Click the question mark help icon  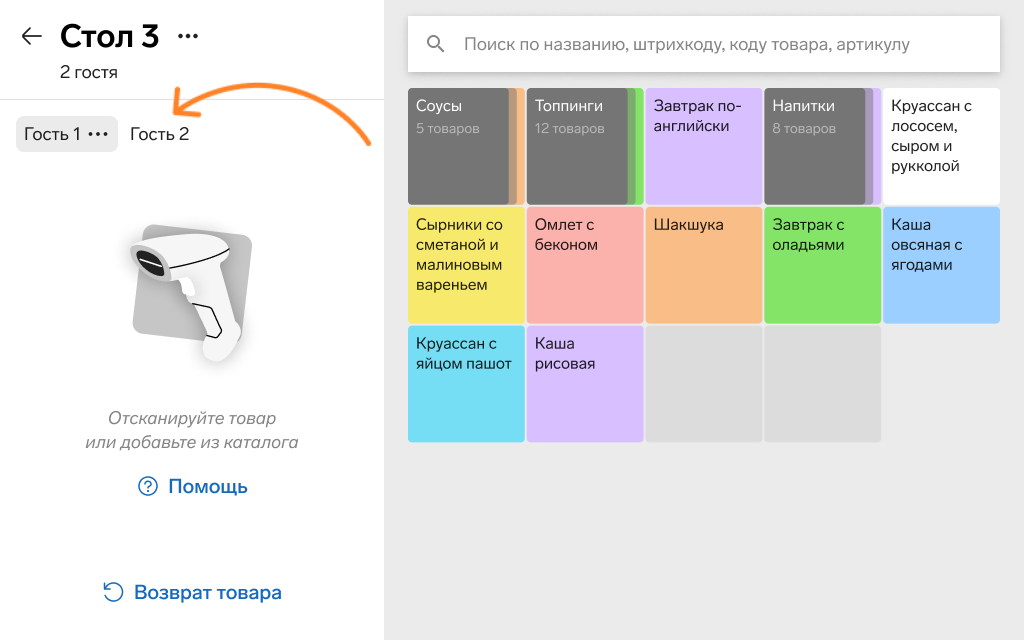point(148,487)
